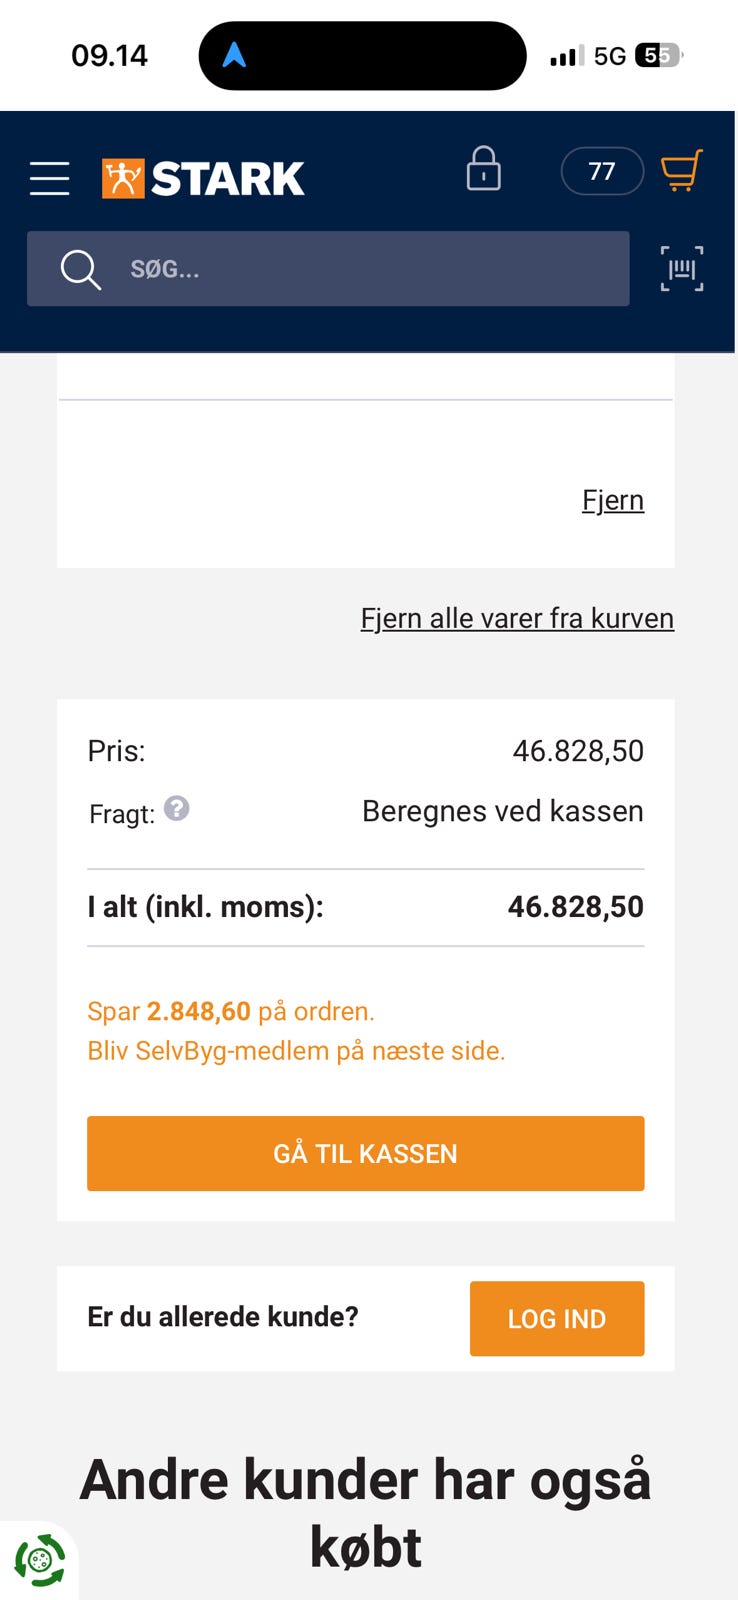Open the barcode scanner

pyautogui.click(x=682, y=269)
